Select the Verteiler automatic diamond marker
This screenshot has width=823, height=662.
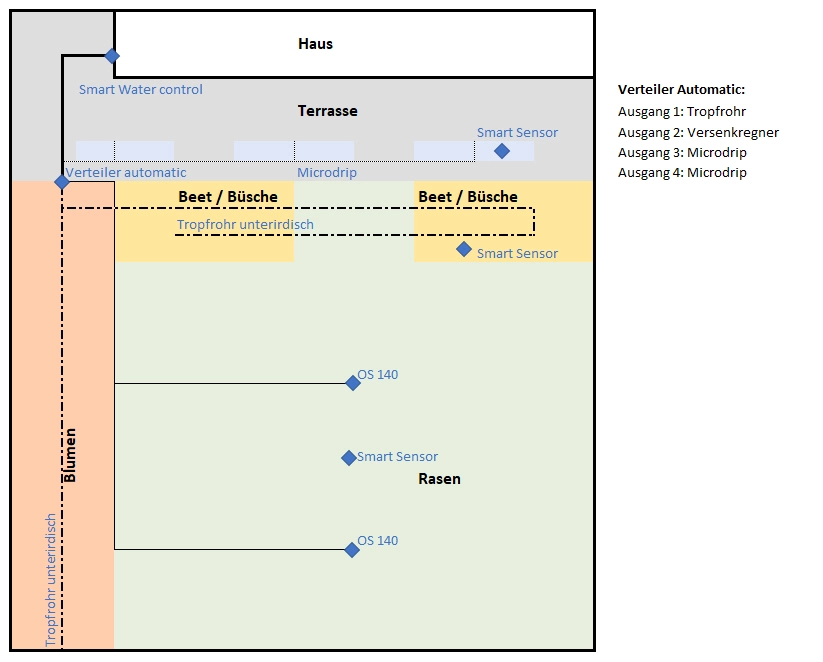tap(62, 182)
